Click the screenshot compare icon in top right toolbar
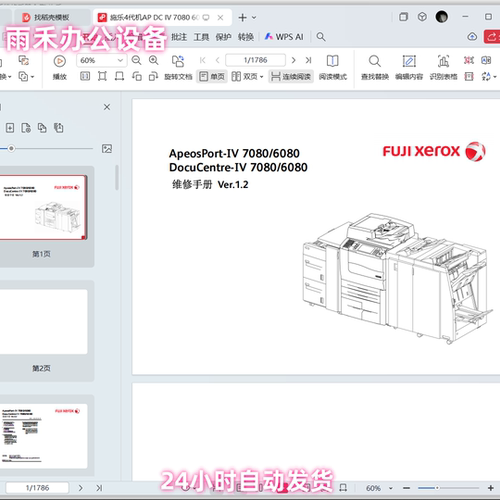 coord(469,60)
